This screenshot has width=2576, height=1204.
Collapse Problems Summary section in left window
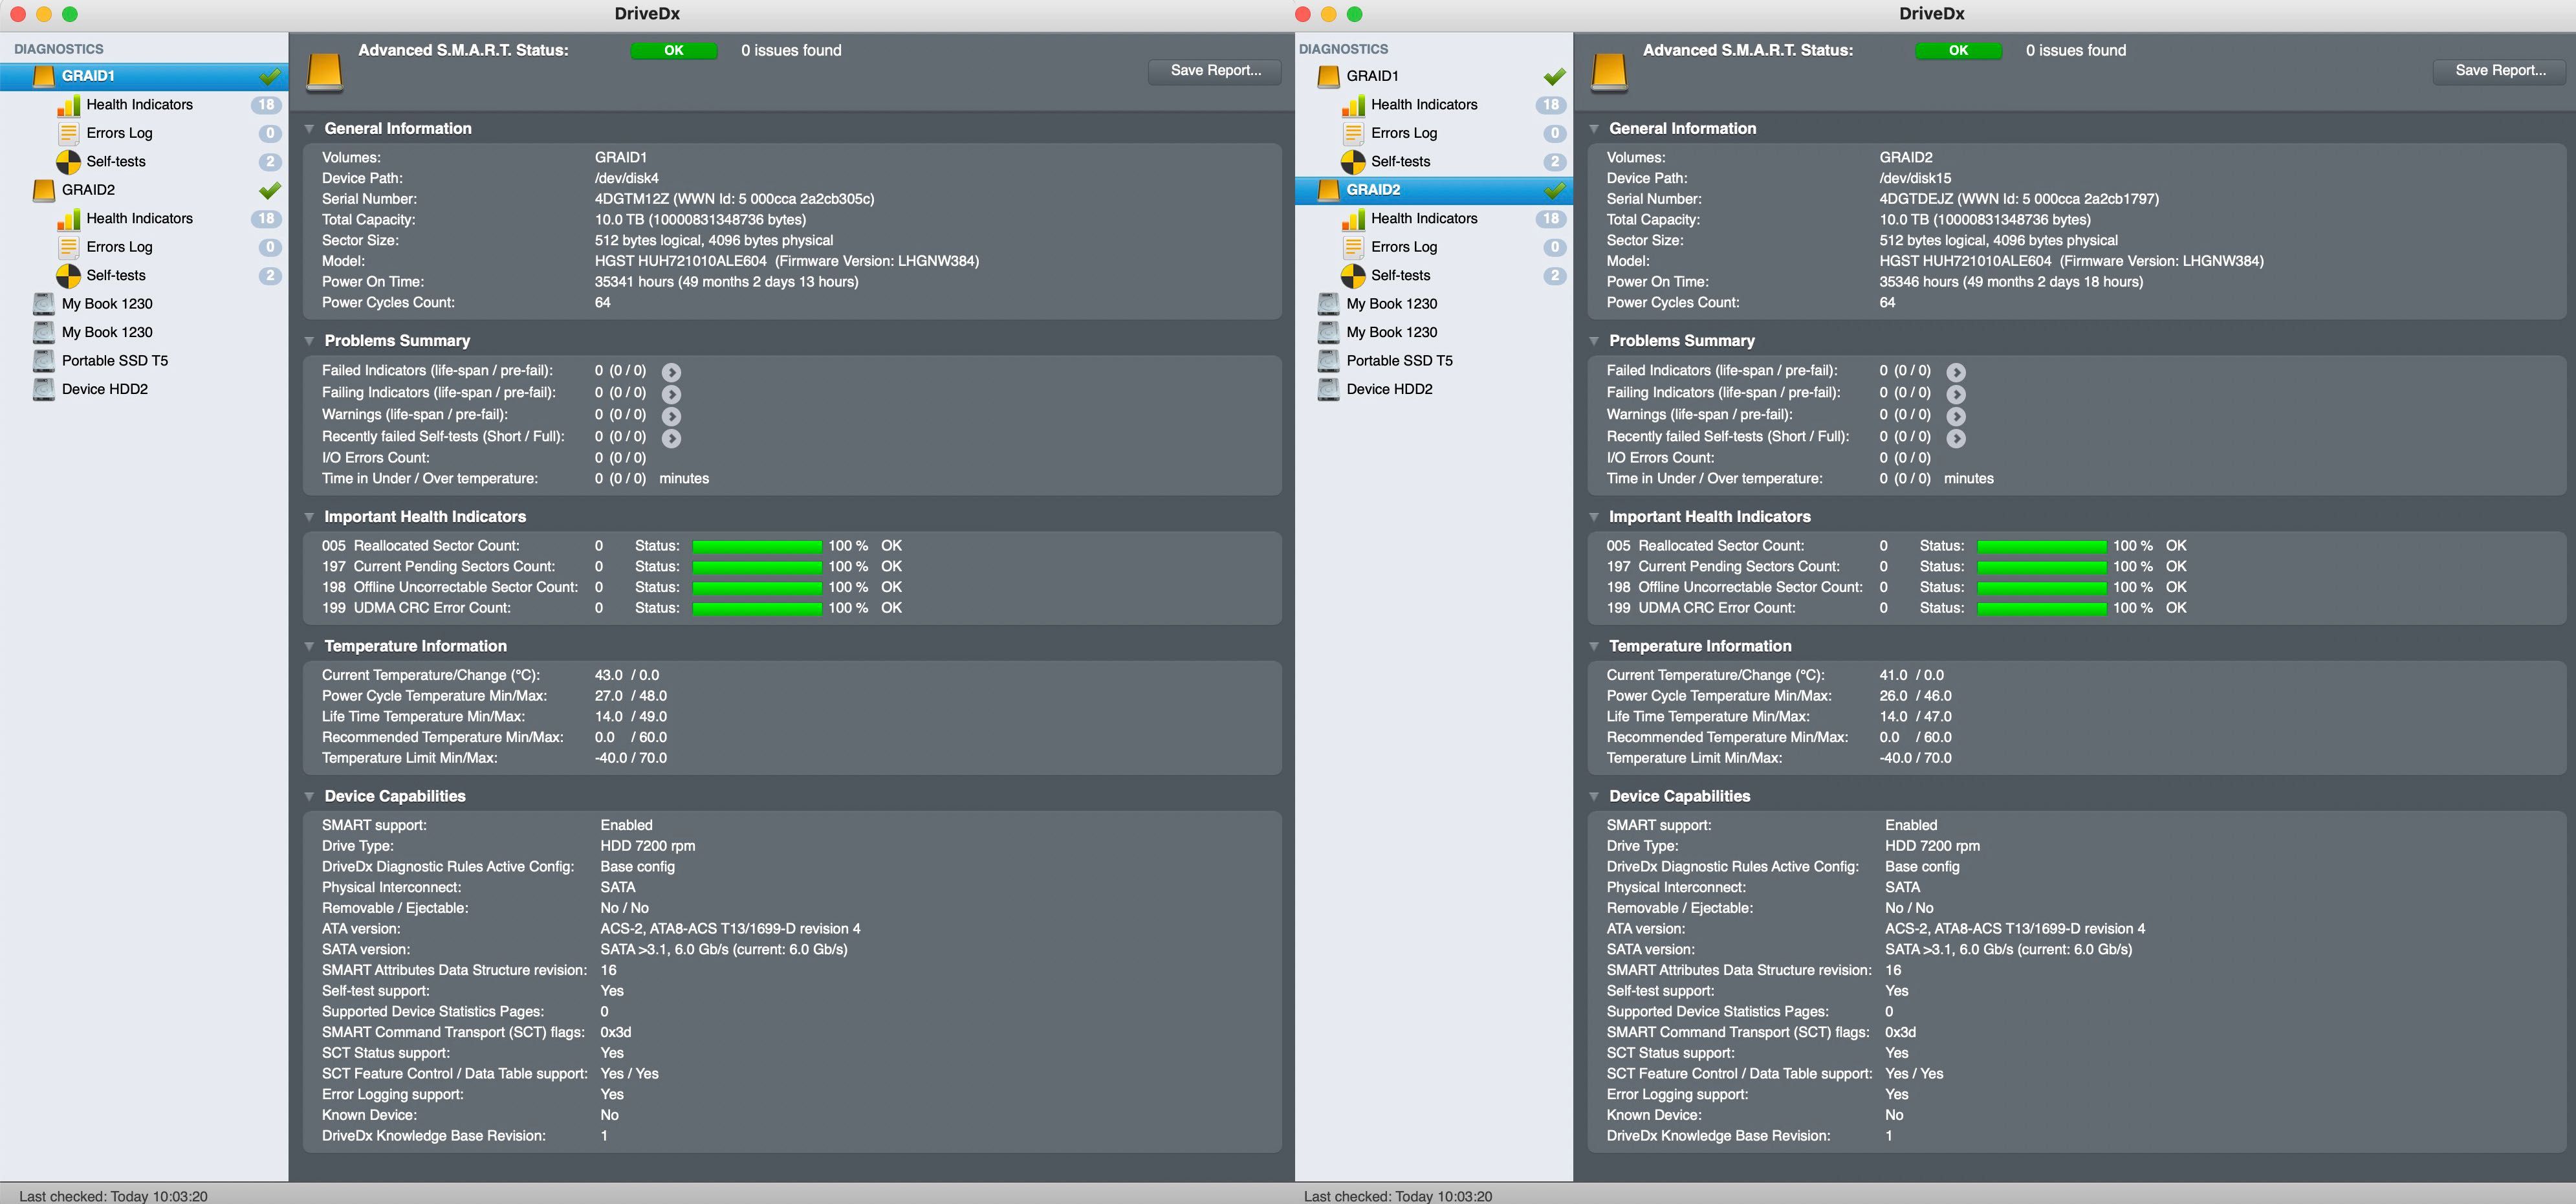(310, 341)
